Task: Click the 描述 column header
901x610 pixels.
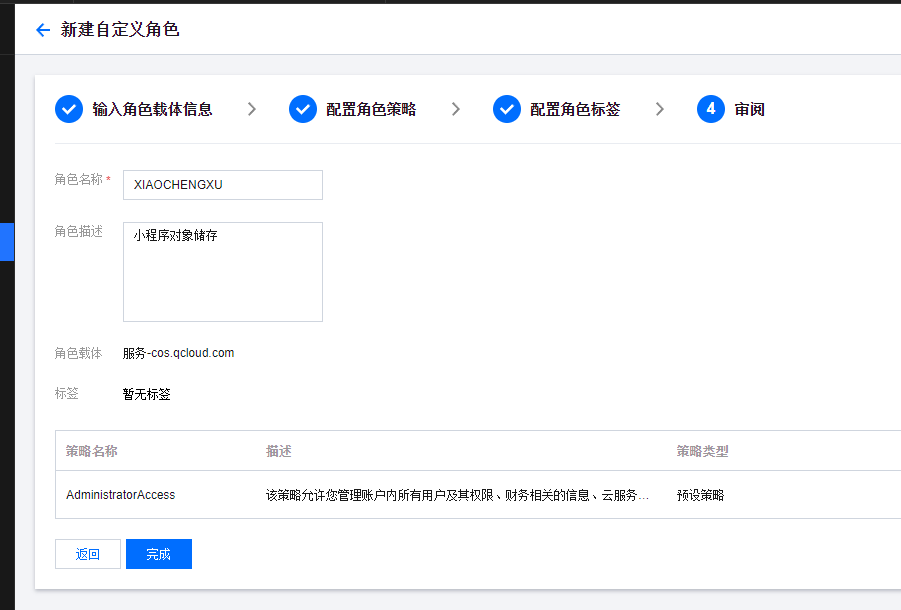Action: pyautogui.click(x=279, y=451)
